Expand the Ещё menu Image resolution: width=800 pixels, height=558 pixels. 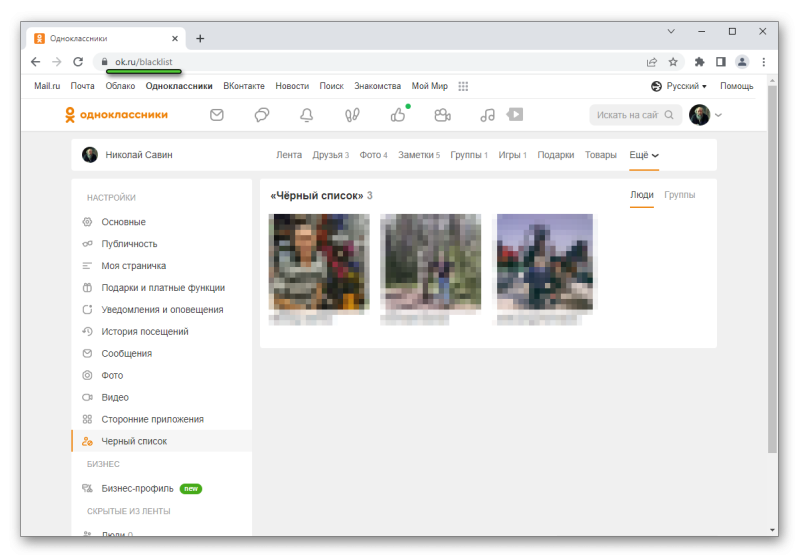pyautogui.click(x=644, y=155)
